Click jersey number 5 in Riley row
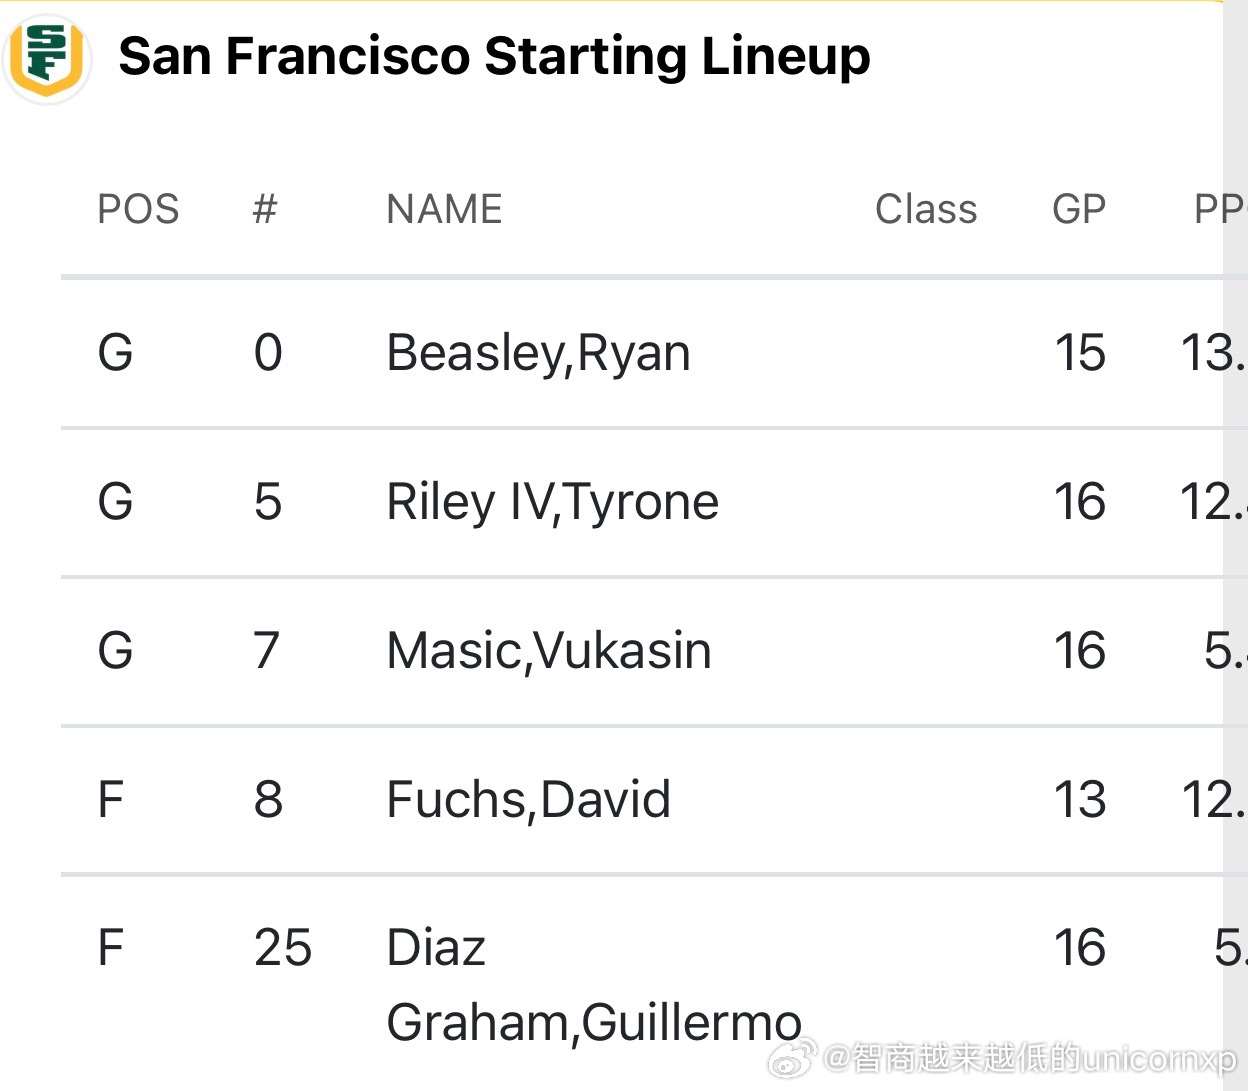This screenshot has height=1091, width=1248. coord(268,502)
